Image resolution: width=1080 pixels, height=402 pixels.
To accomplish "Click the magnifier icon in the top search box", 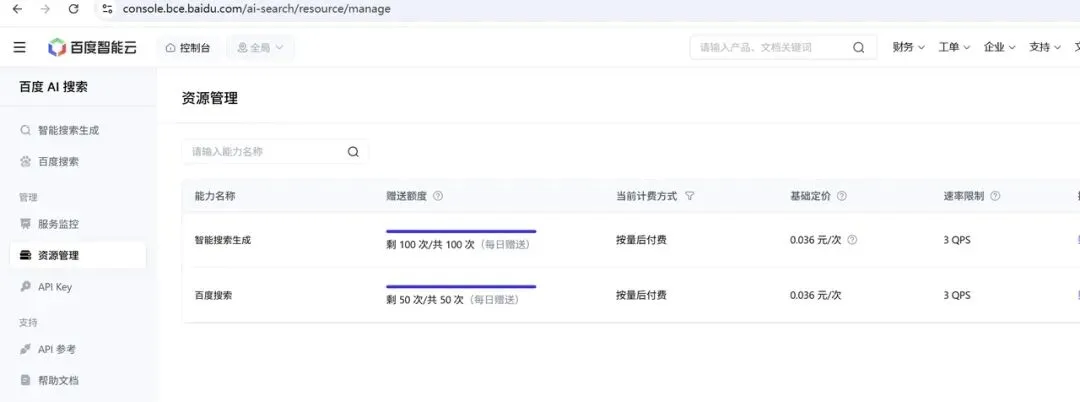I will (858, 47).
